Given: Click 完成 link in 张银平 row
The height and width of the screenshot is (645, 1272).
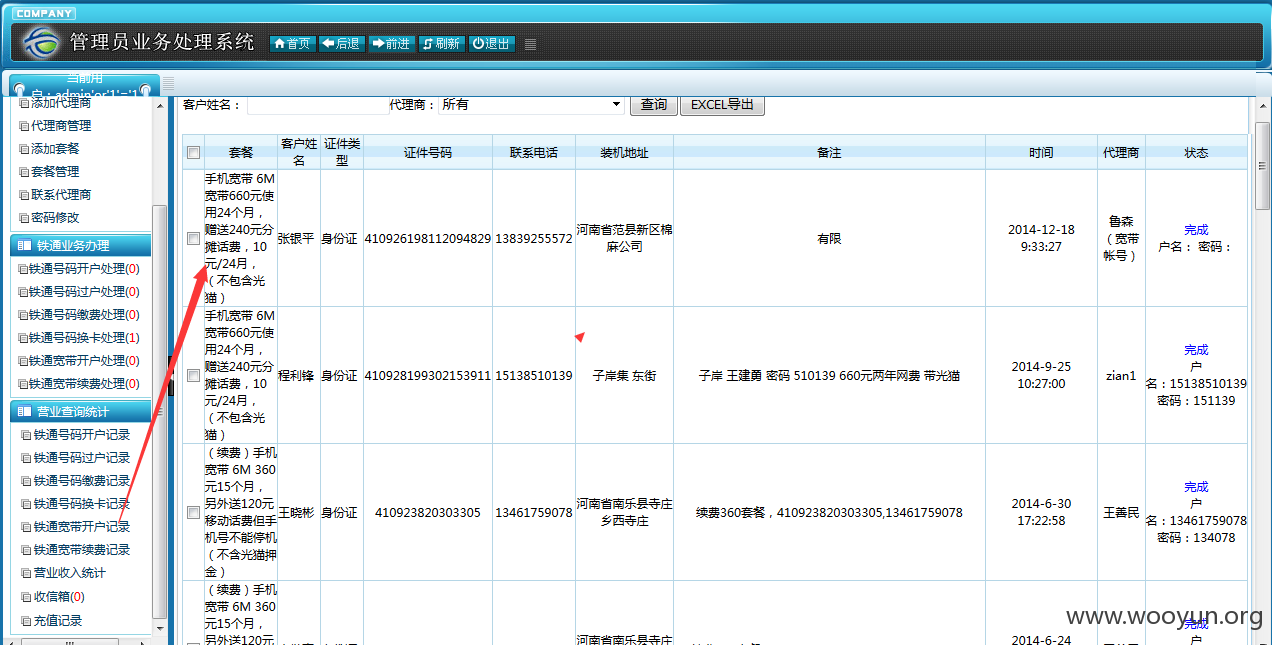Looking at the screenshot, I should tap(1196, 230).
